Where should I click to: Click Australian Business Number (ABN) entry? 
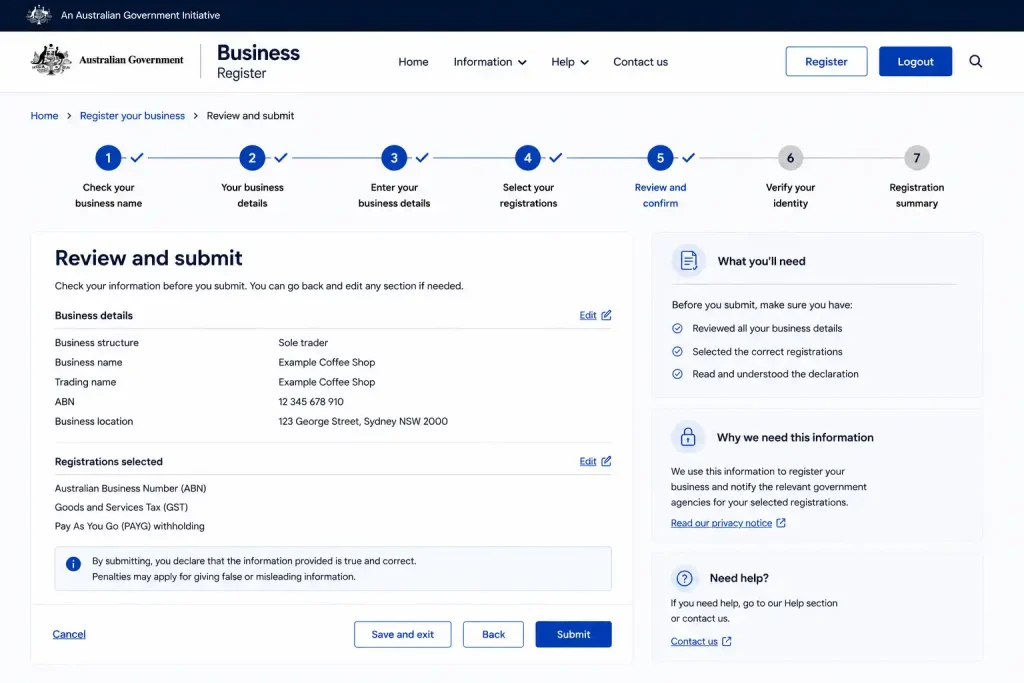coord(131,488)
